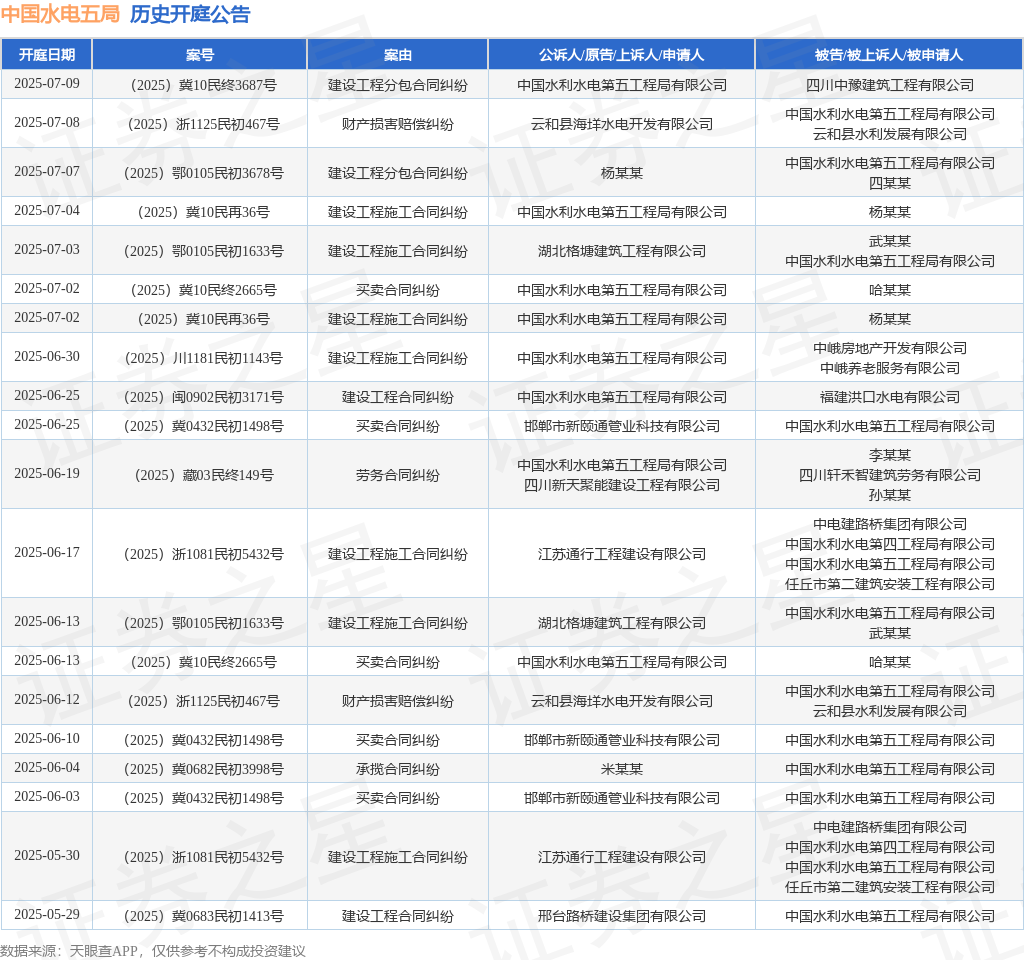Select the date 2025-06-10

46,739
